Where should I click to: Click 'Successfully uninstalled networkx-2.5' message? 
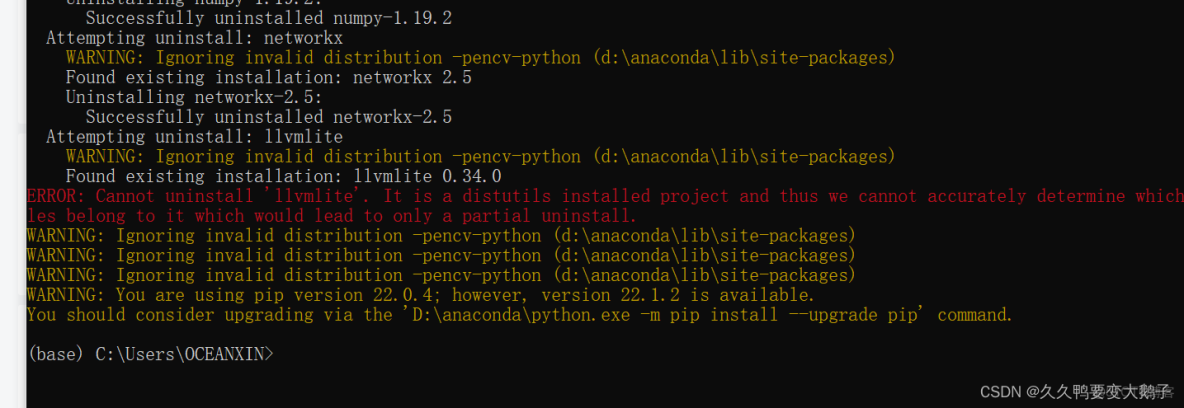pos(268,117)
